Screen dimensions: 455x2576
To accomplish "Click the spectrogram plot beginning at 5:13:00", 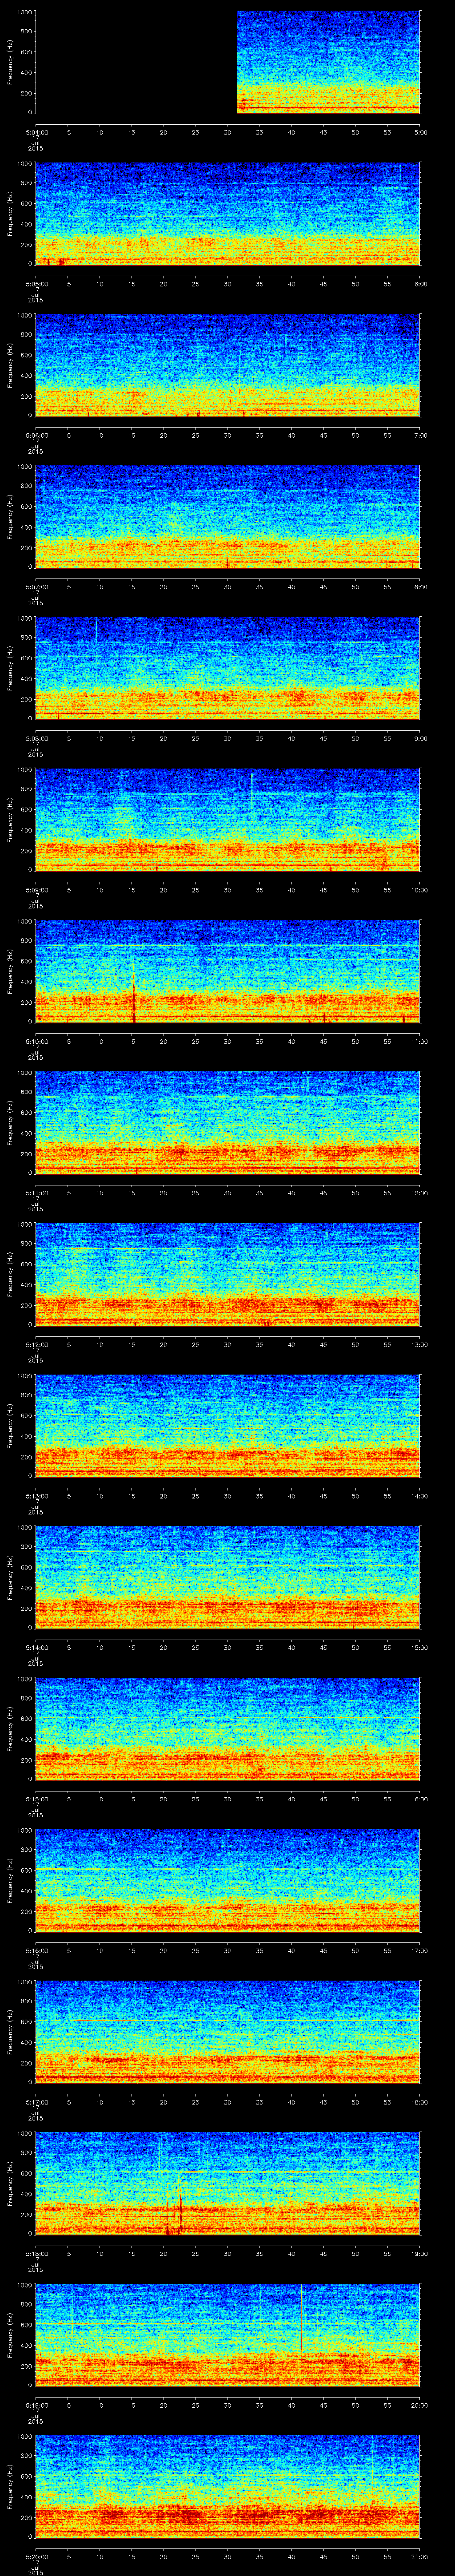I will pyautogui.click(x=228, y=1426).
